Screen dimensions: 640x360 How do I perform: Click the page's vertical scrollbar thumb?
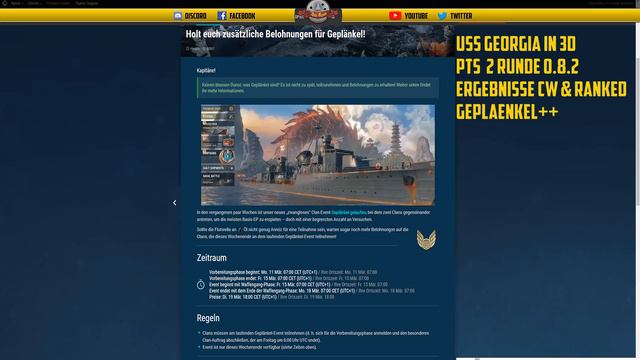pyautogui.click(x=638, y=131)
